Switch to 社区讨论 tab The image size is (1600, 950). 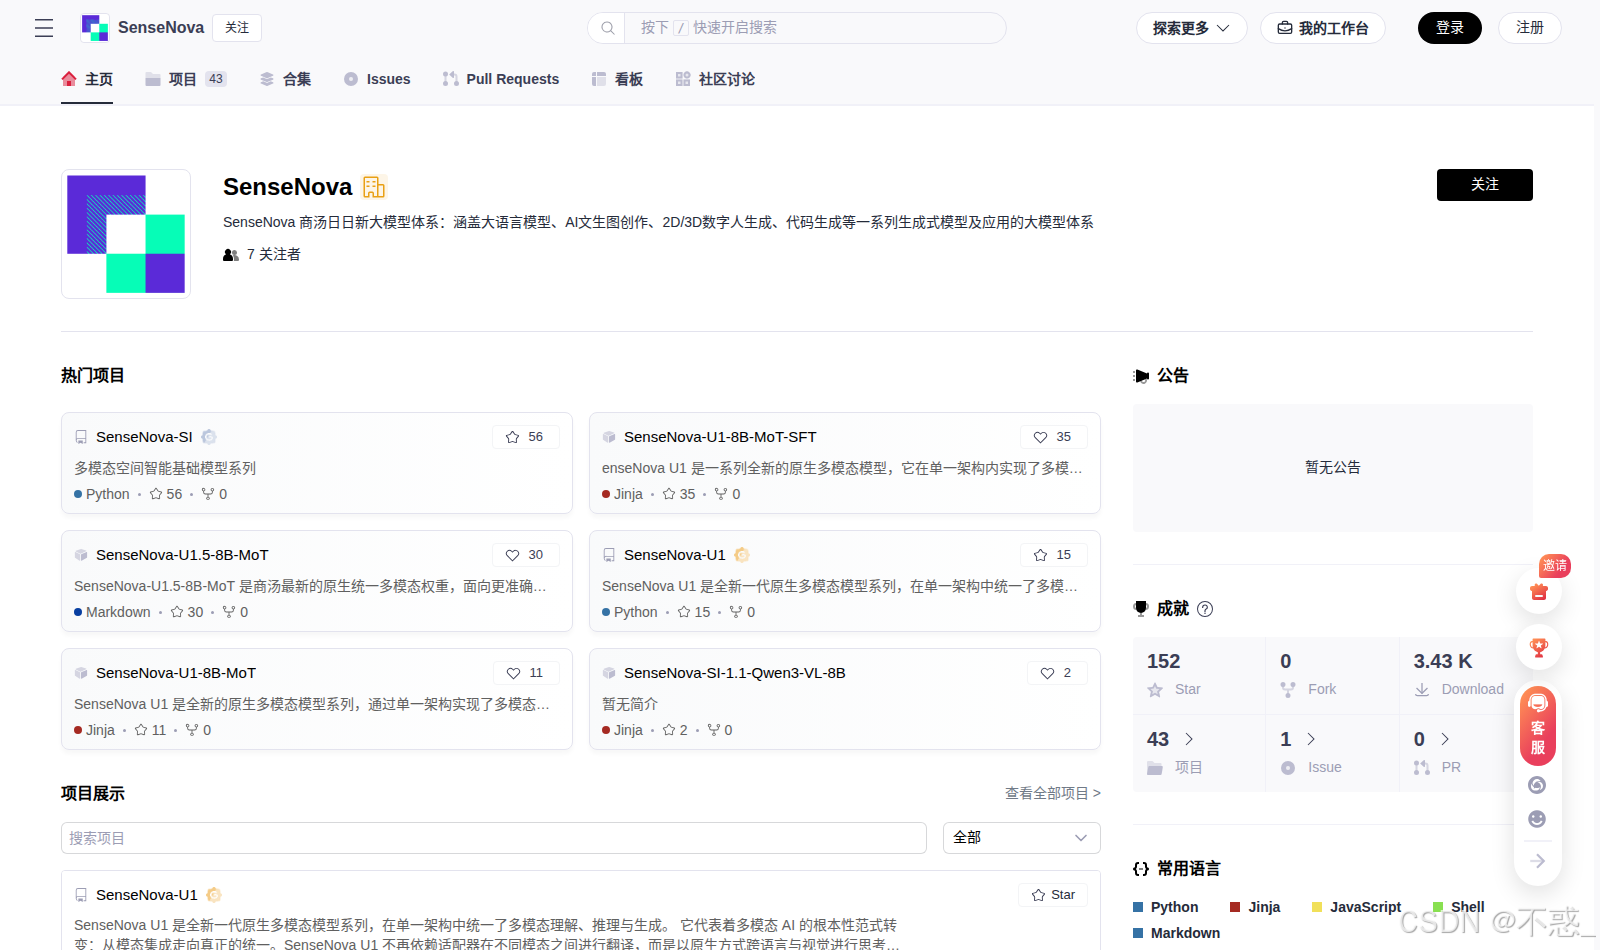[715, 79]
